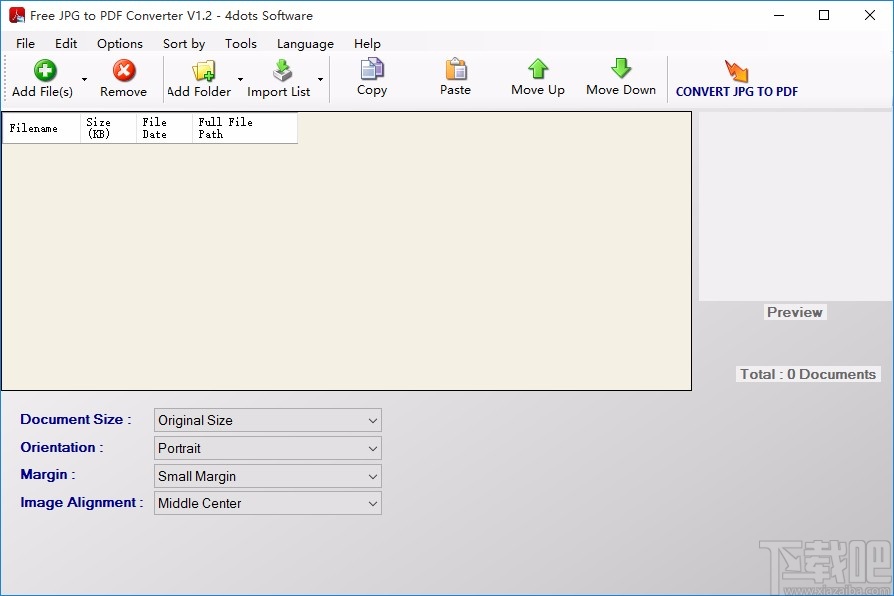Minimize the converter window
Viewport: 894px width, 596px height.
779,15
